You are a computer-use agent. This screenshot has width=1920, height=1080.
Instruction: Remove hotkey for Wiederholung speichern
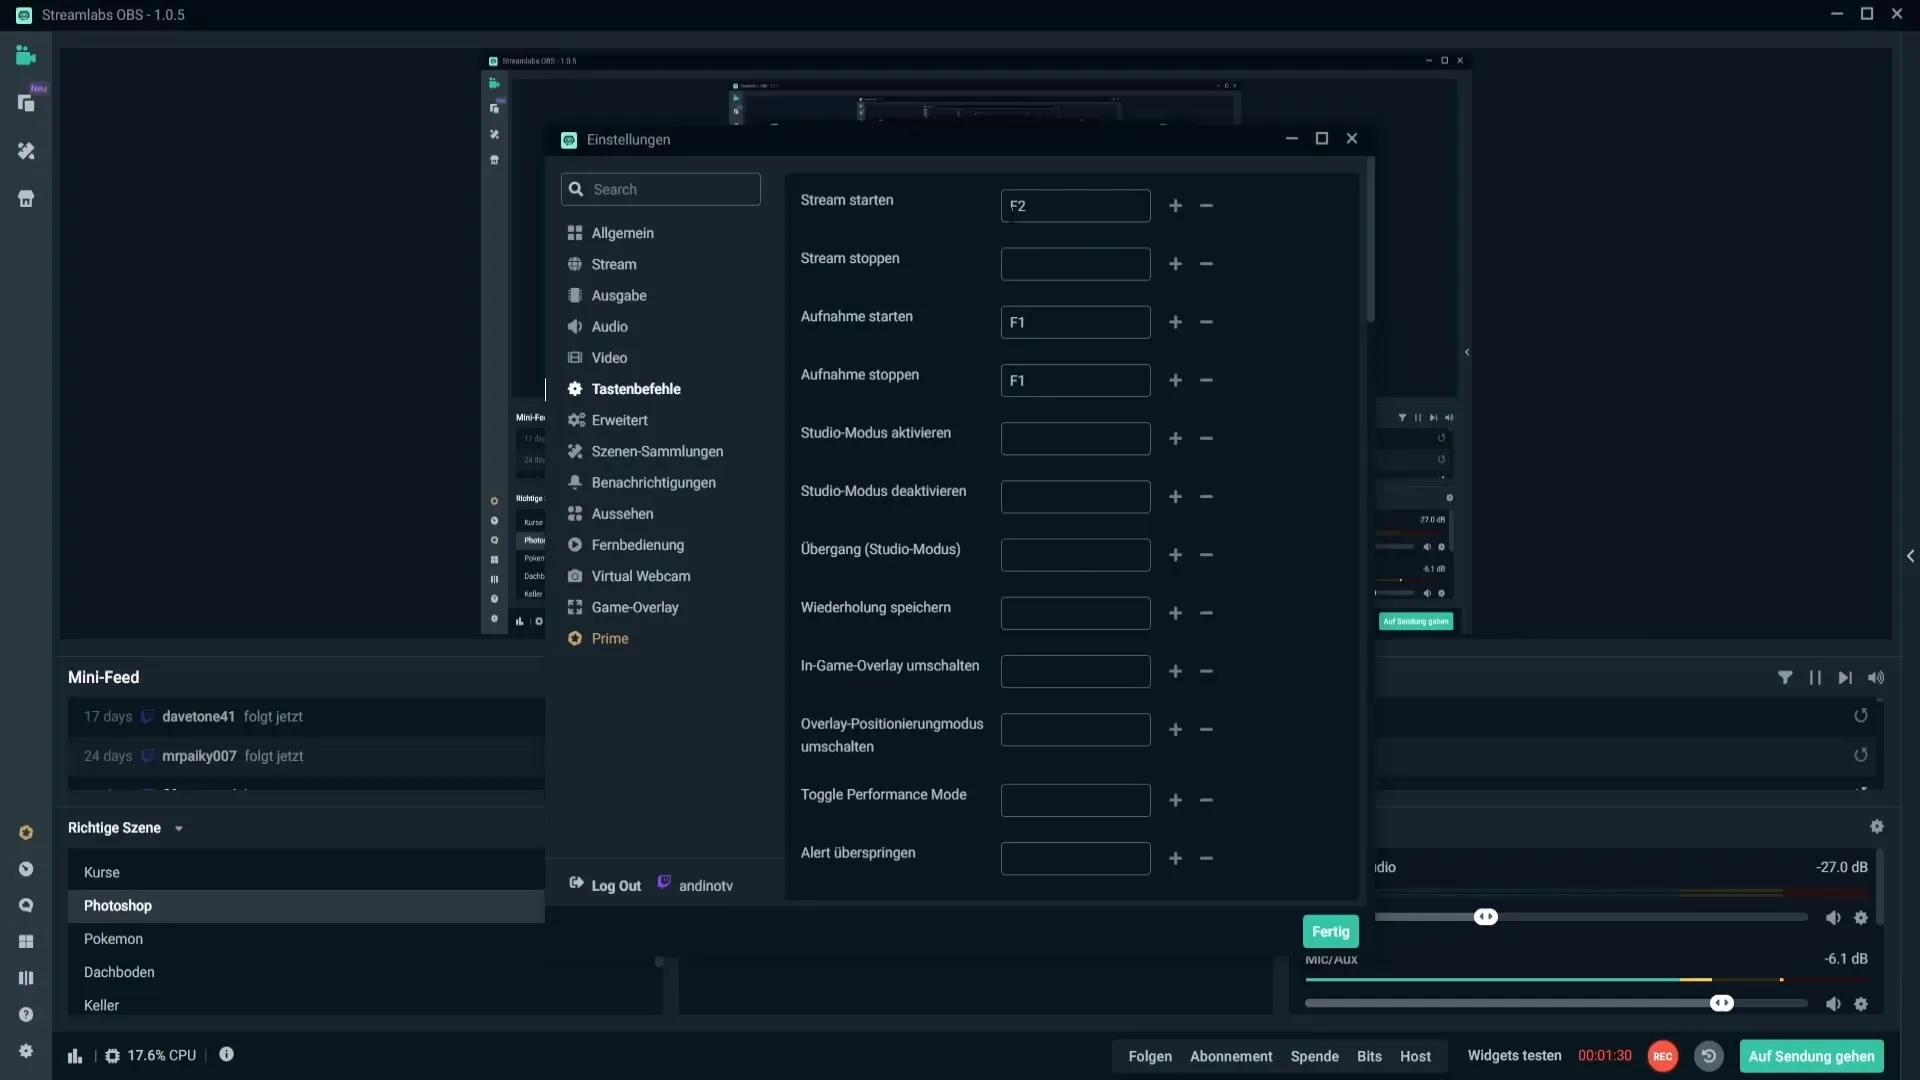[x=1206, y=613]
